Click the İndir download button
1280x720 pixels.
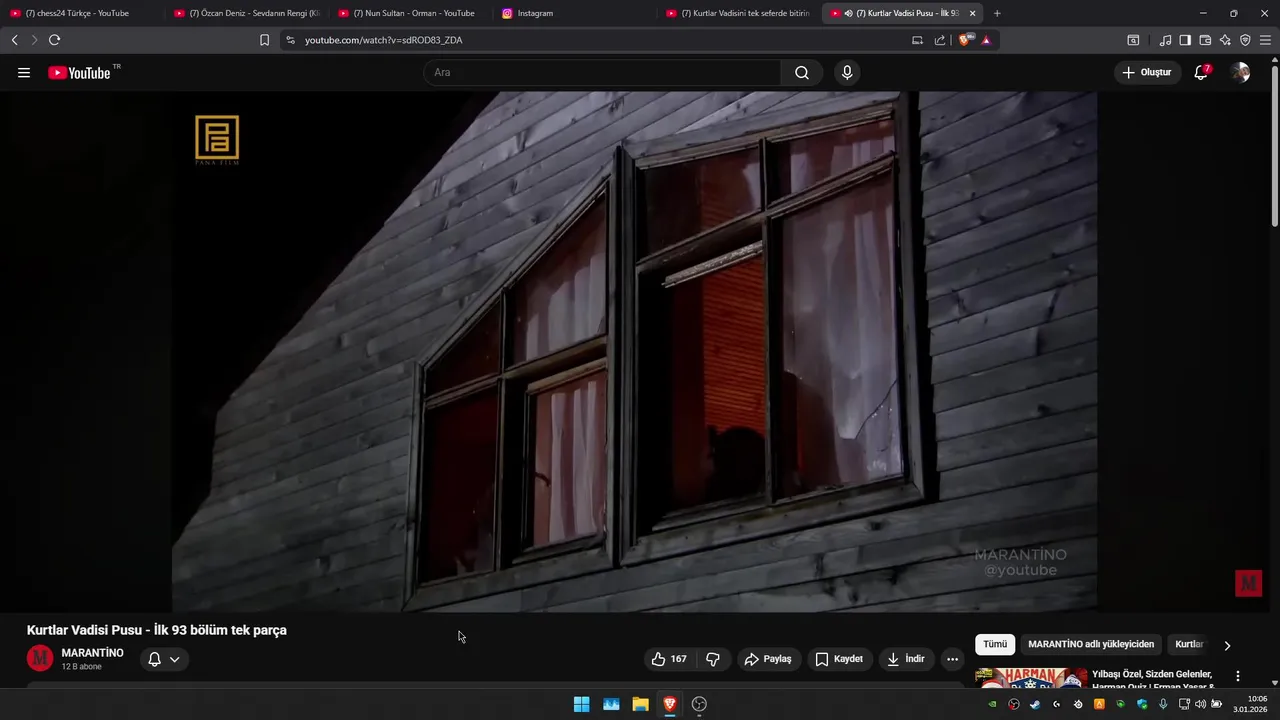click(906, 659)
